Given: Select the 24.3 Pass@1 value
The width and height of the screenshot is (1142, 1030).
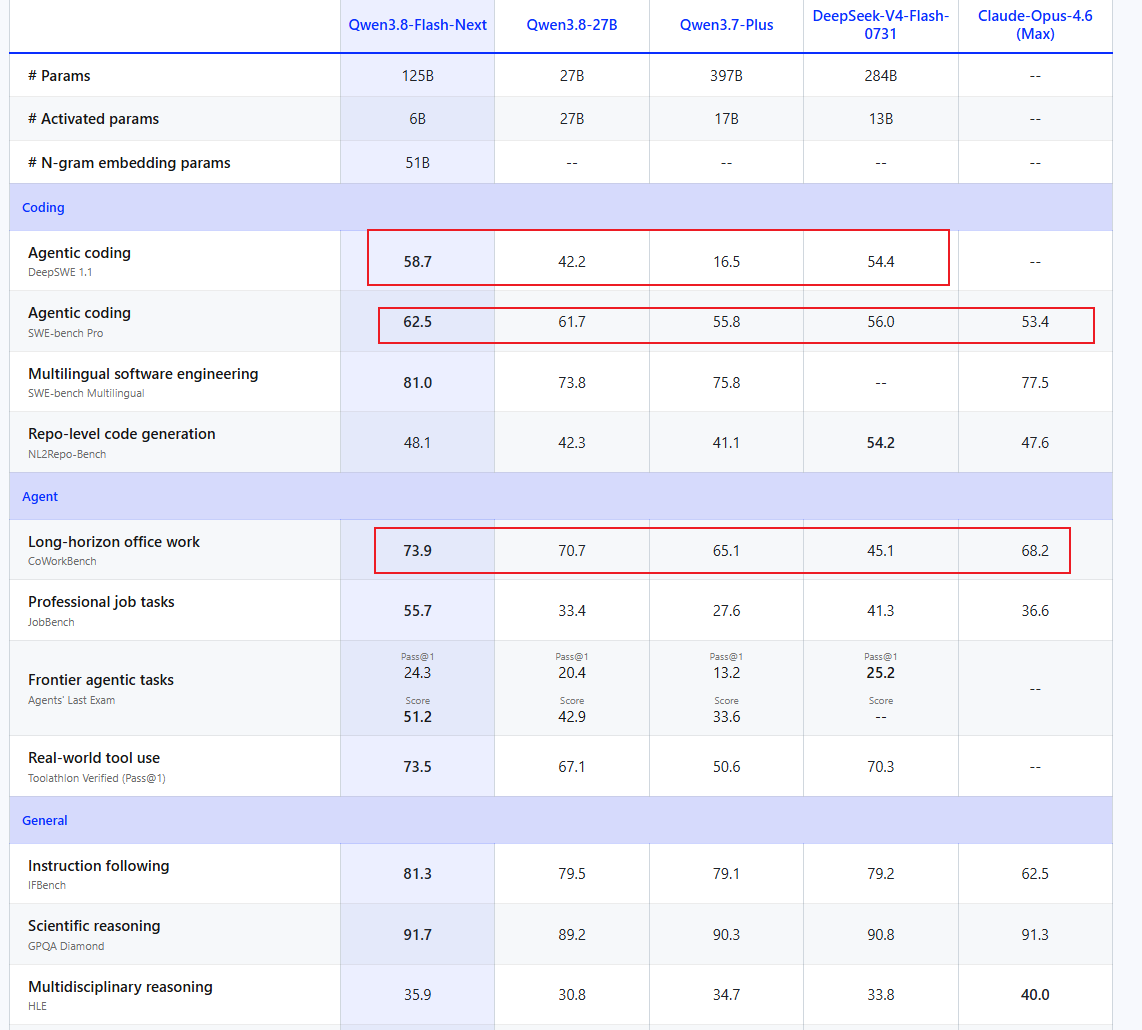Looking at the screenshot, I should pyautogui.click(x=417, y=673).
